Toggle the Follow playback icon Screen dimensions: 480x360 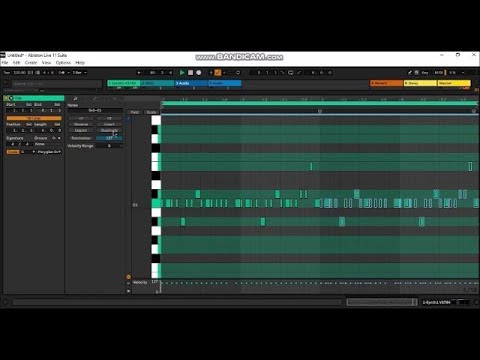(x=139, y=72)
